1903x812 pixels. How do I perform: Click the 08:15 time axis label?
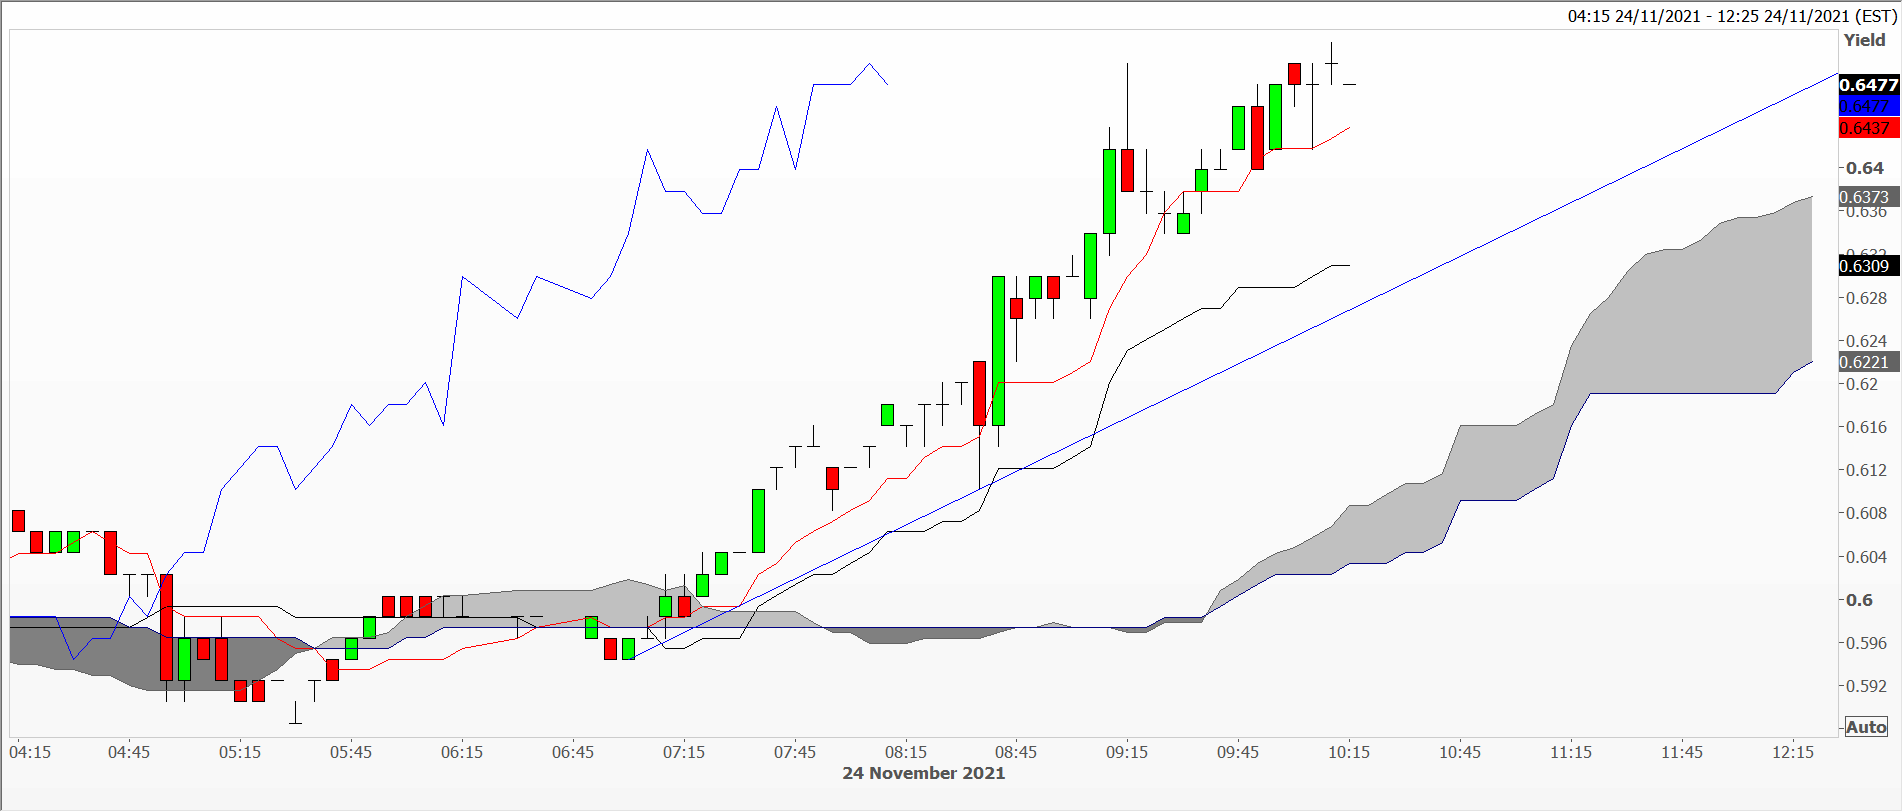pos(906,752)
